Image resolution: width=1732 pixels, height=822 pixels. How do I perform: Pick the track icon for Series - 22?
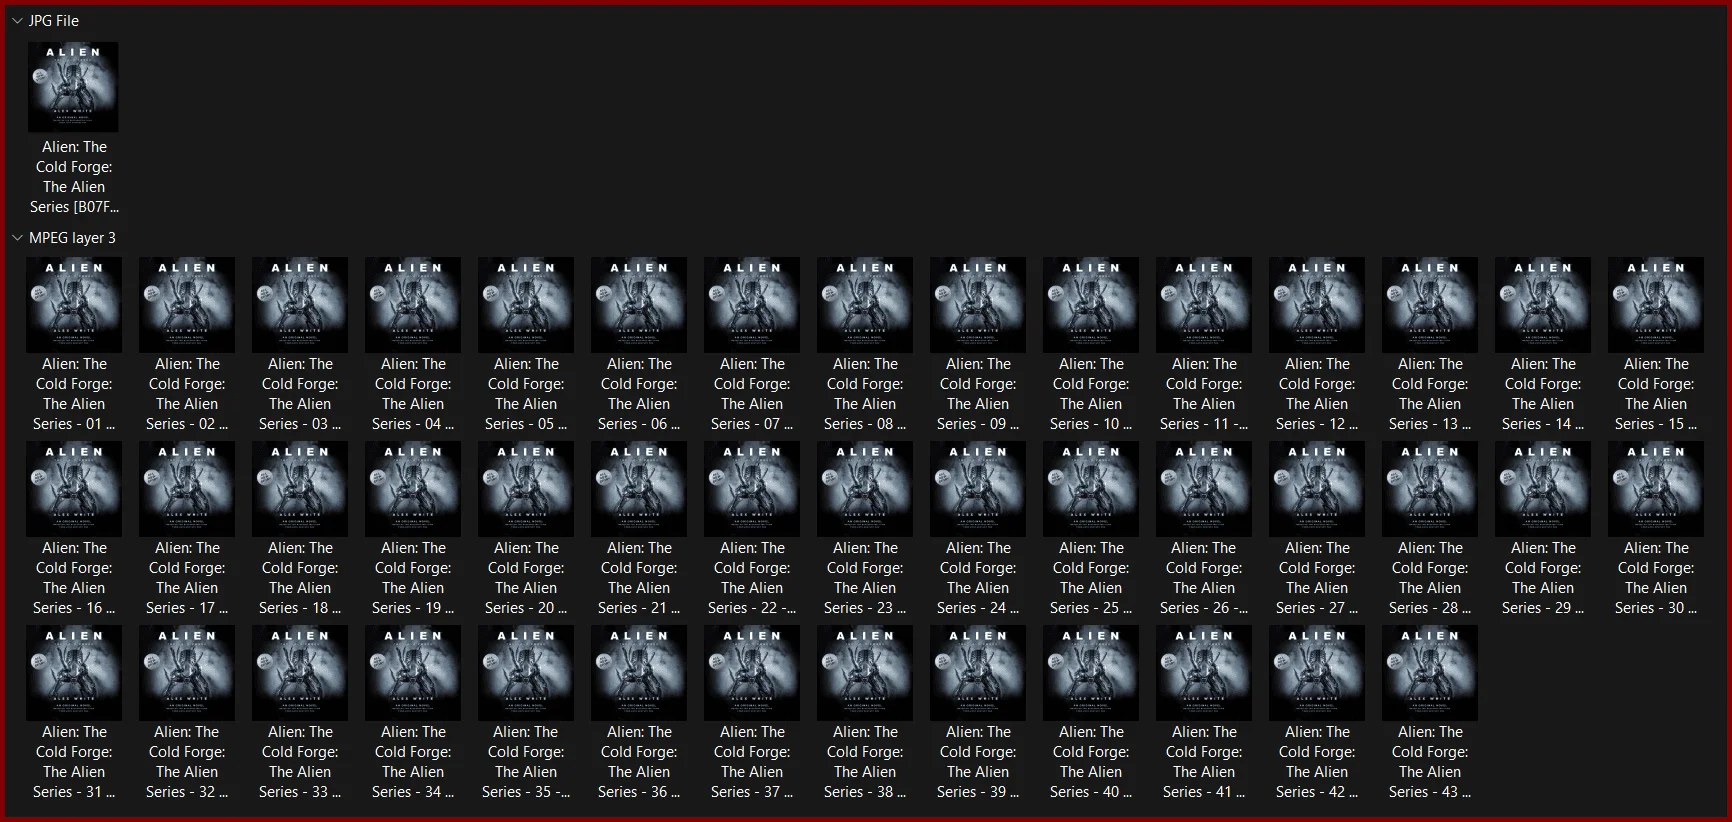pos(752,489)
